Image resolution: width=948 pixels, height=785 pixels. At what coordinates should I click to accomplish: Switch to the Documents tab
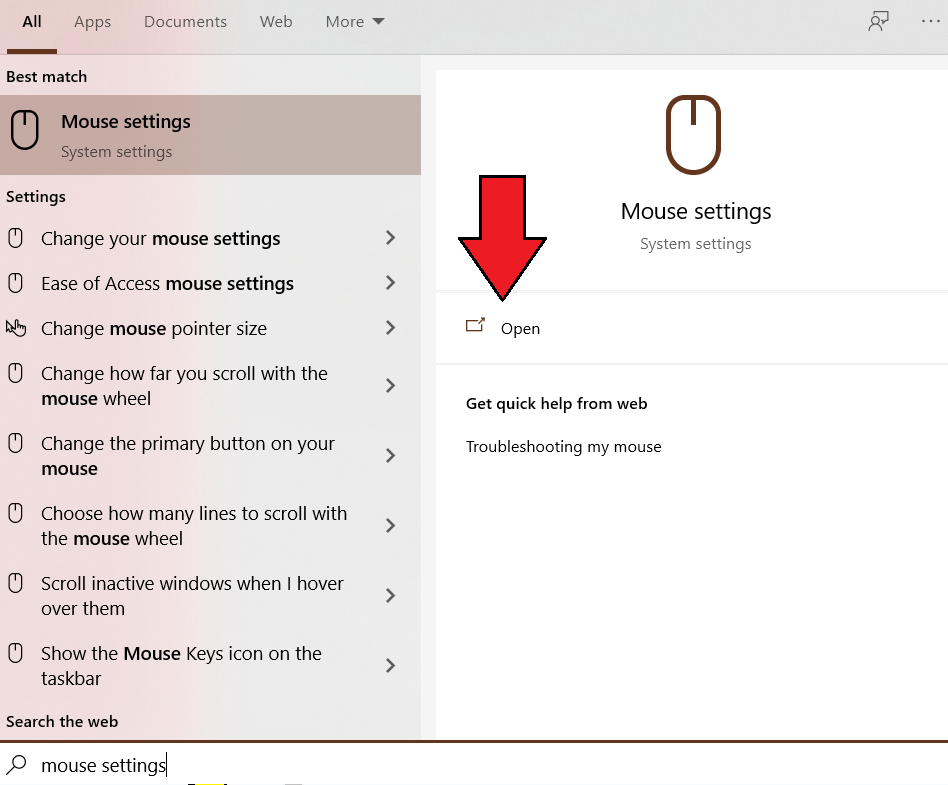[185, 22]
